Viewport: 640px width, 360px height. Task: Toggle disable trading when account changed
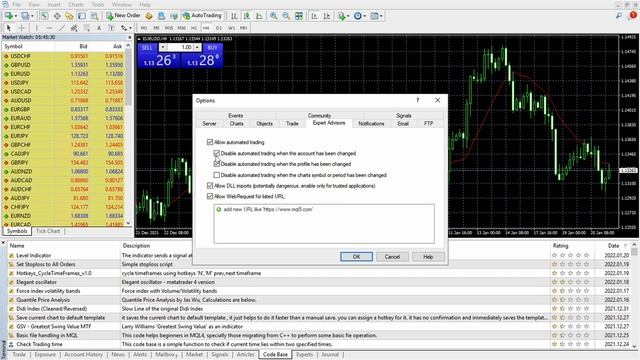click(217, 153)
